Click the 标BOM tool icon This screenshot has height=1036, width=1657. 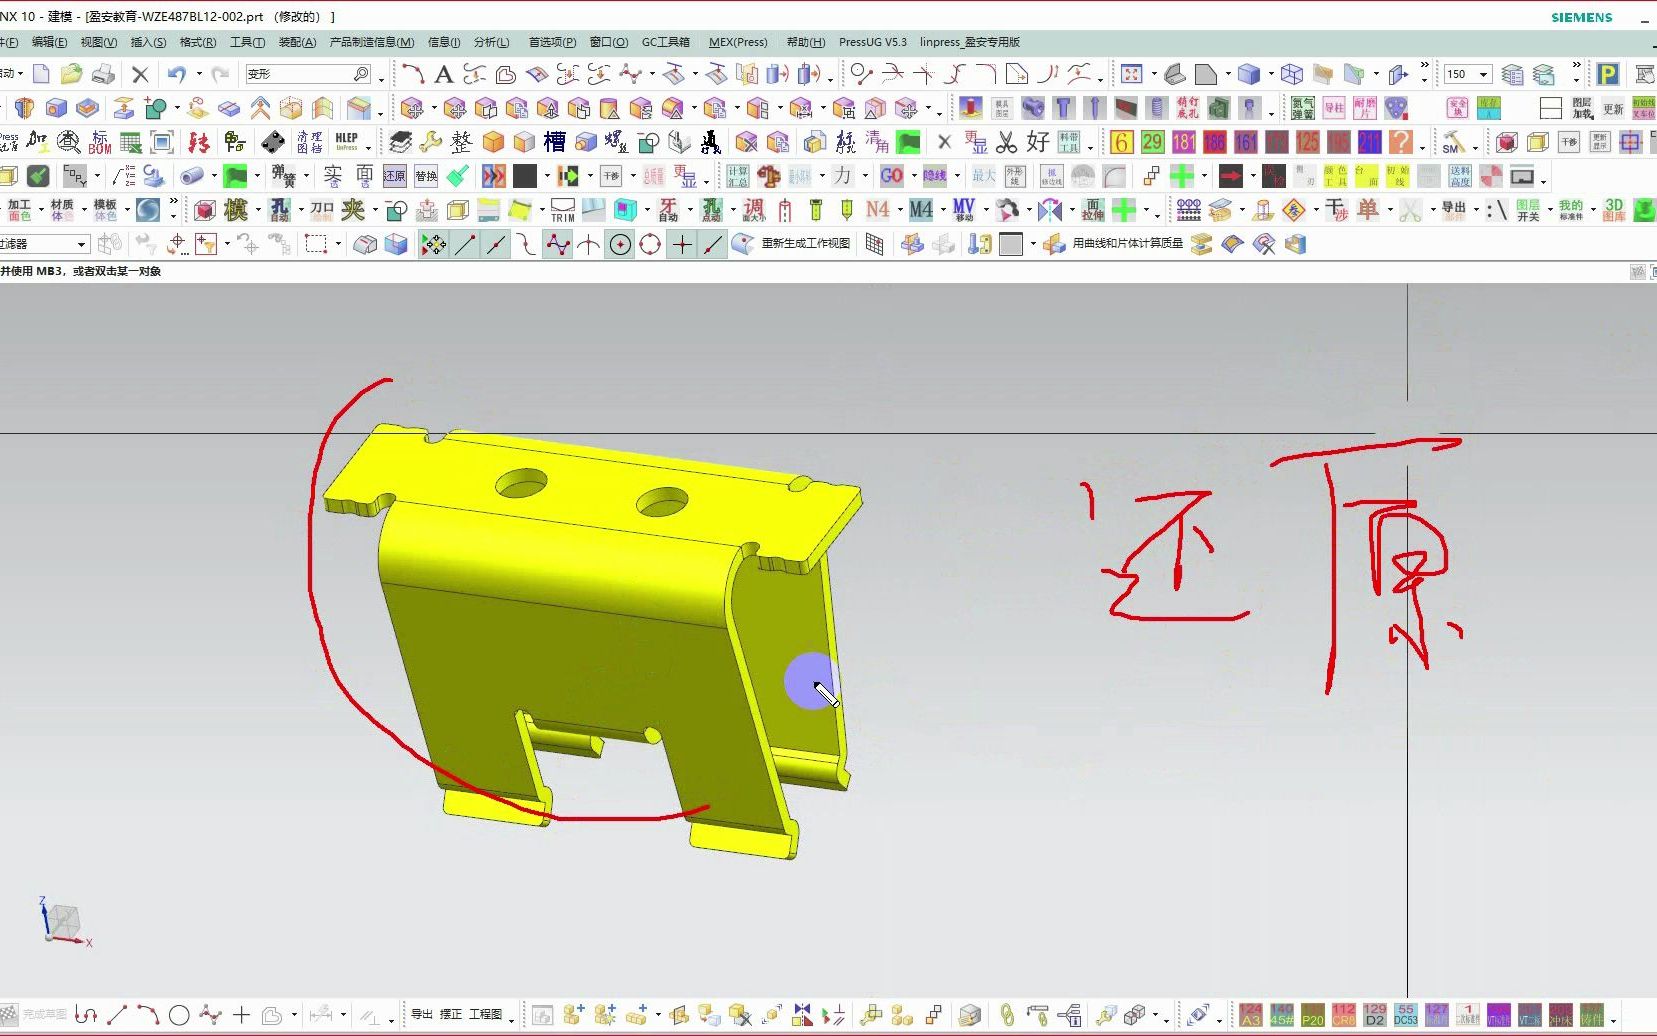(99, 143)
